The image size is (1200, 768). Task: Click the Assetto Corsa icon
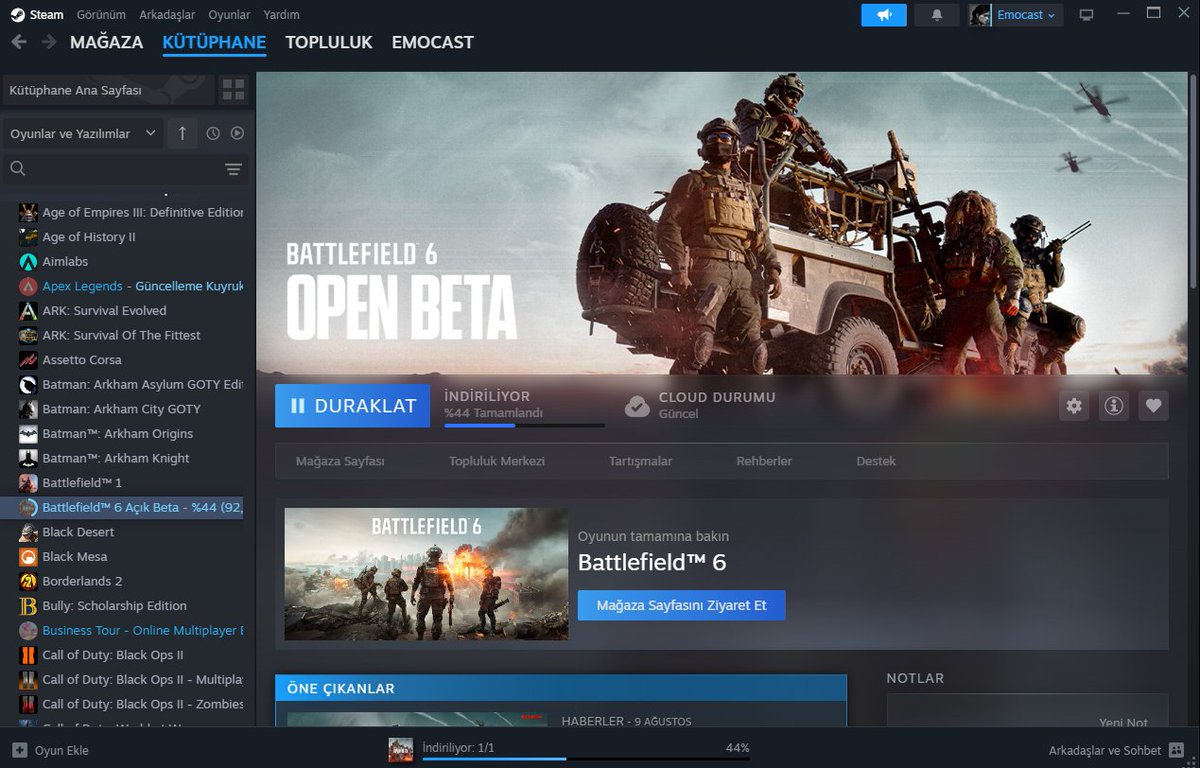pyautogui.click(x=28, y=360)
